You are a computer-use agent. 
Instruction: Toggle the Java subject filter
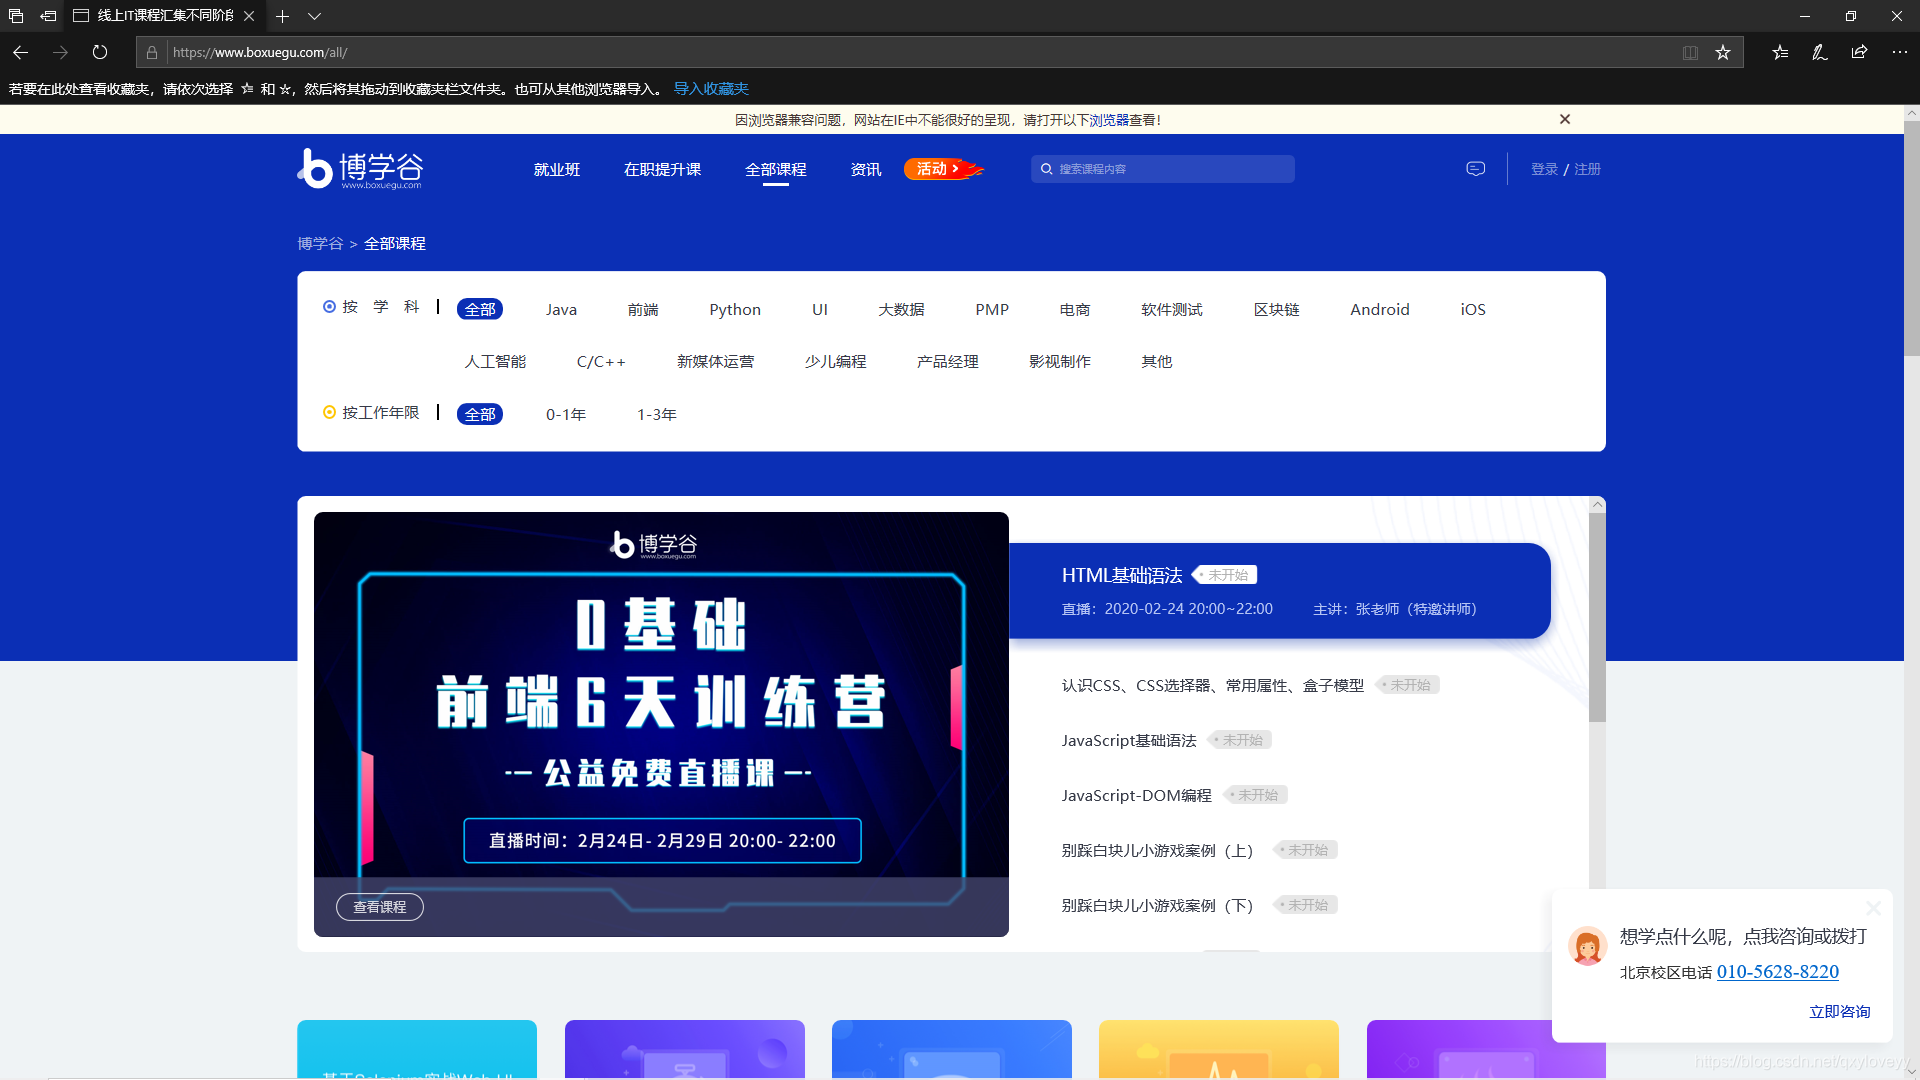560,309
